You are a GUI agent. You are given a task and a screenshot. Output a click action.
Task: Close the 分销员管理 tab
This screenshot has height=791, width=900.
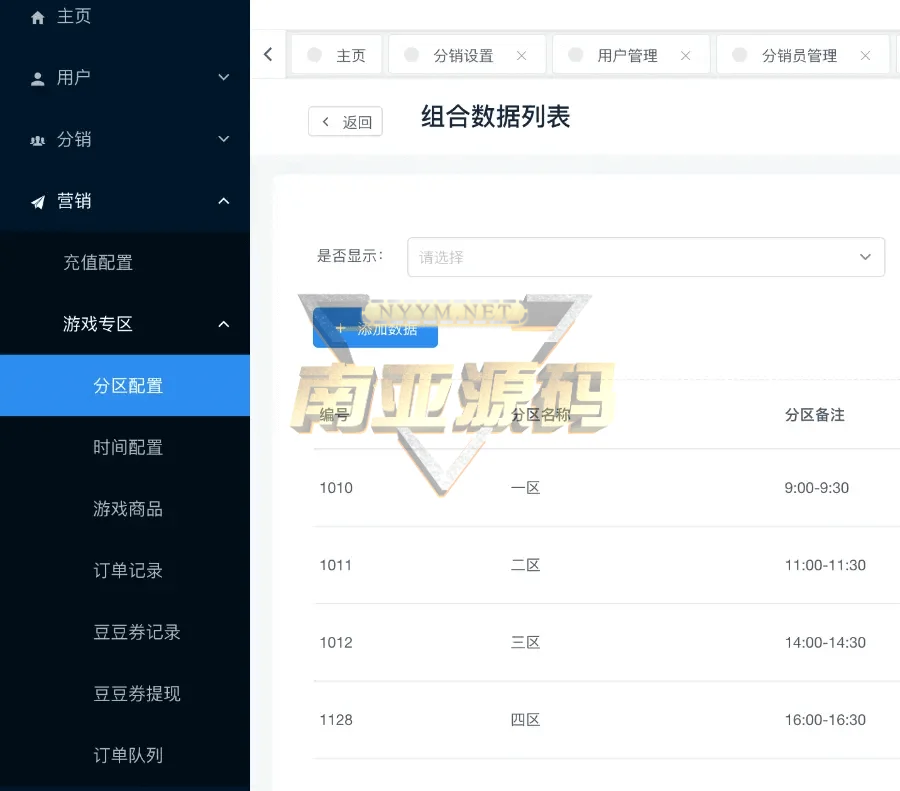pos(864,56)
